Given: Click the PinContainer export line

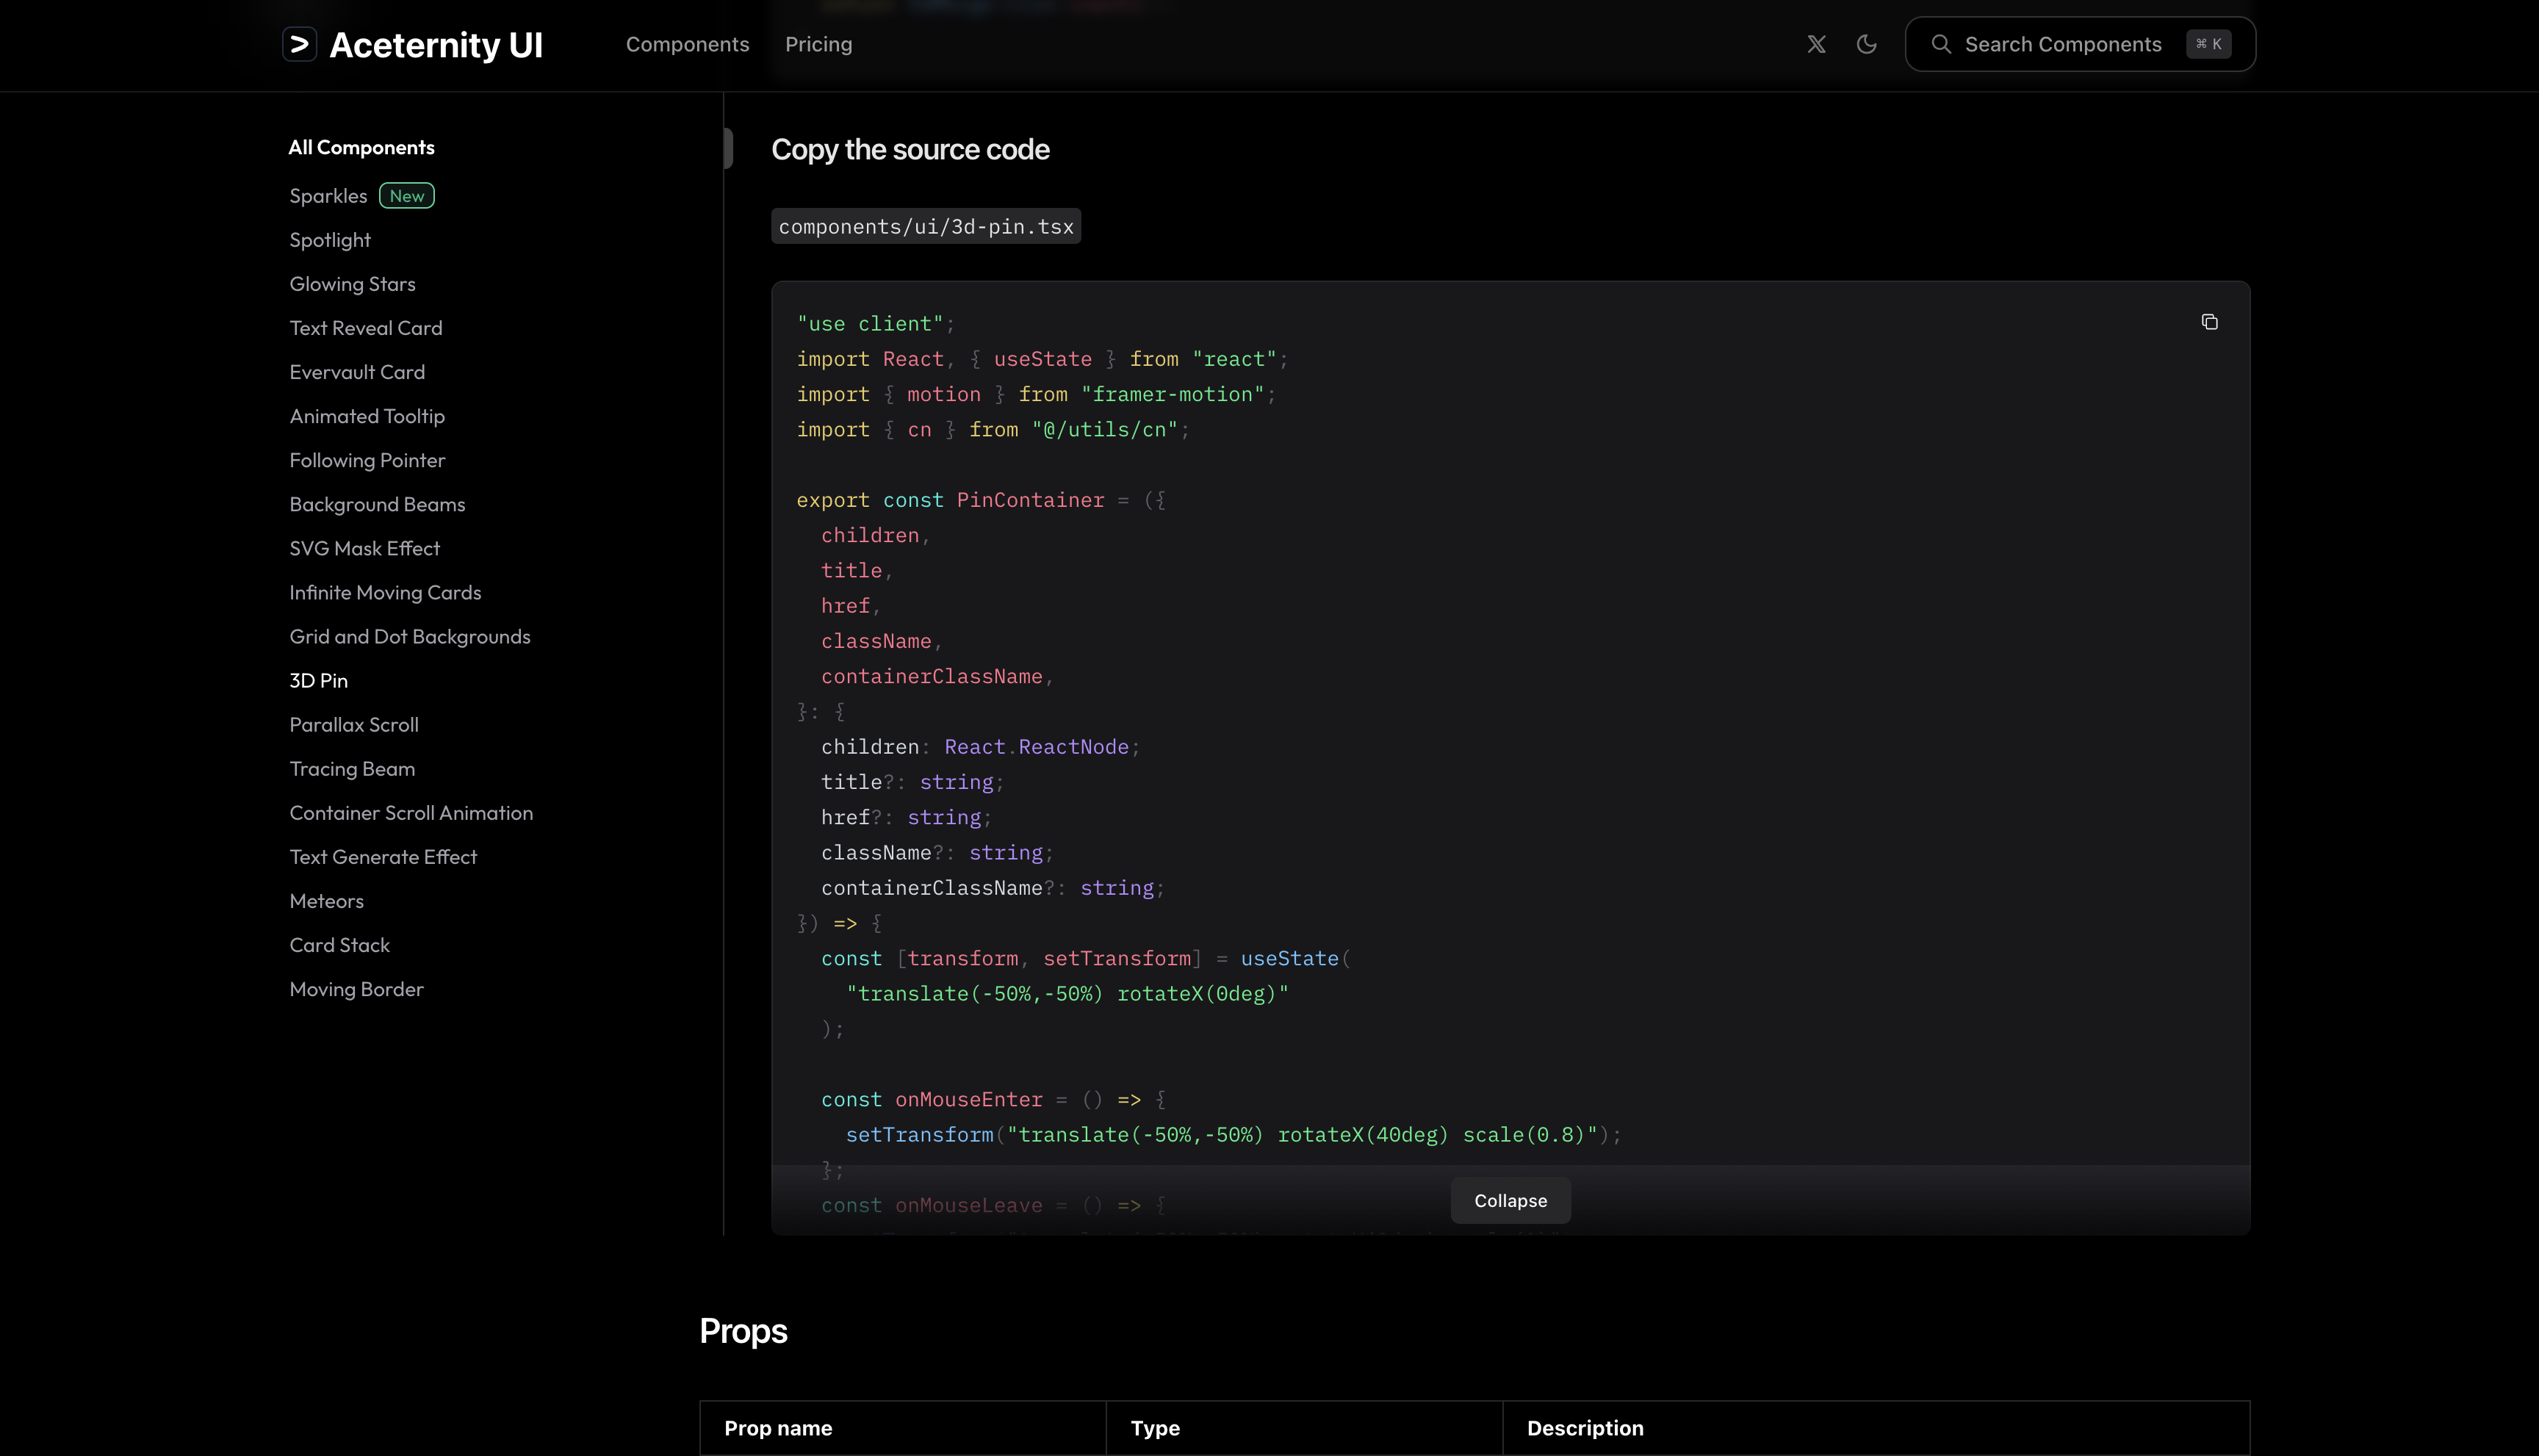Looking at the screenshot, I should [980, 500].
